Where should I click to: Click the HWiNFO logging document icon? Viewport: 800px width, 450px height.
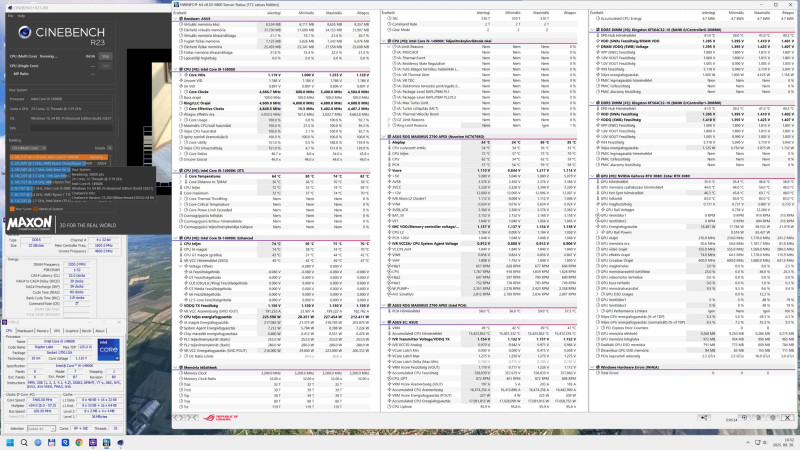point(759,417)
